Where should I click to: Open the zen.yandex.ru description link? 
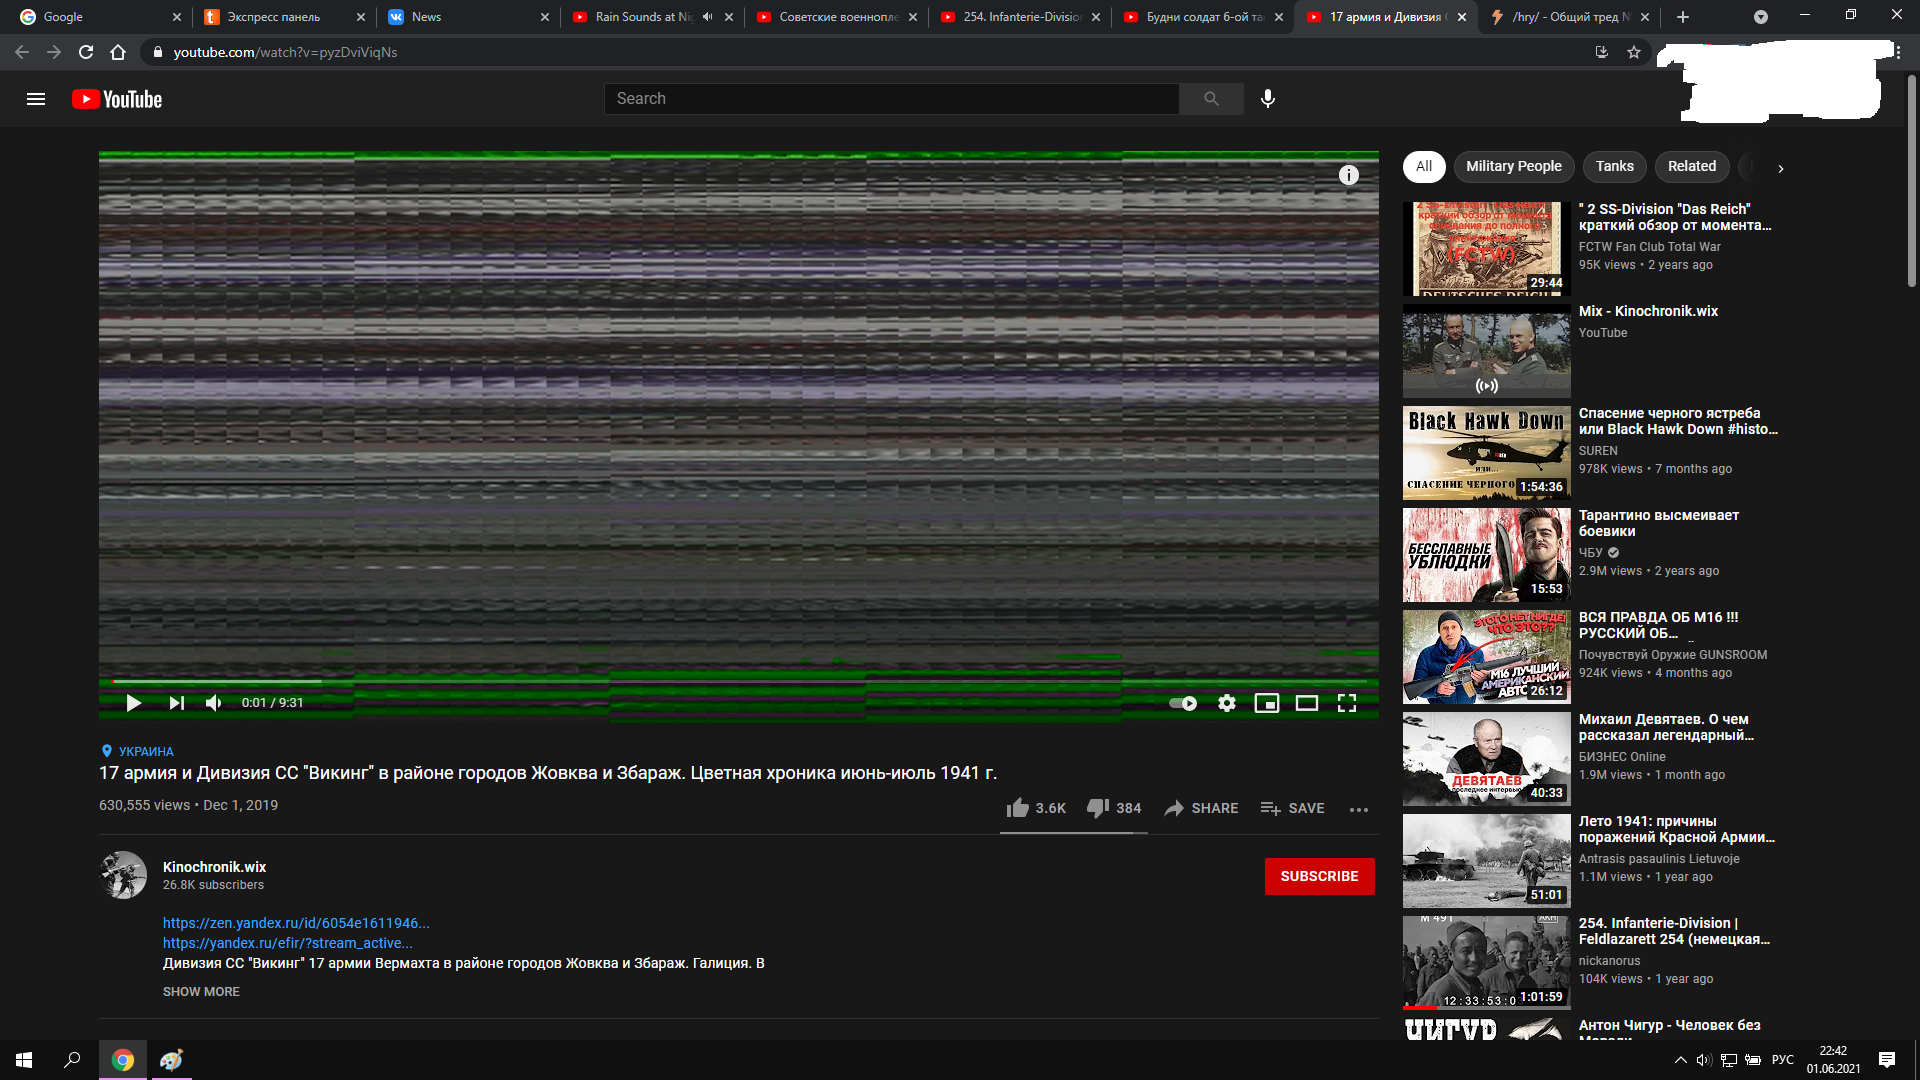click(x=296, y=923)
